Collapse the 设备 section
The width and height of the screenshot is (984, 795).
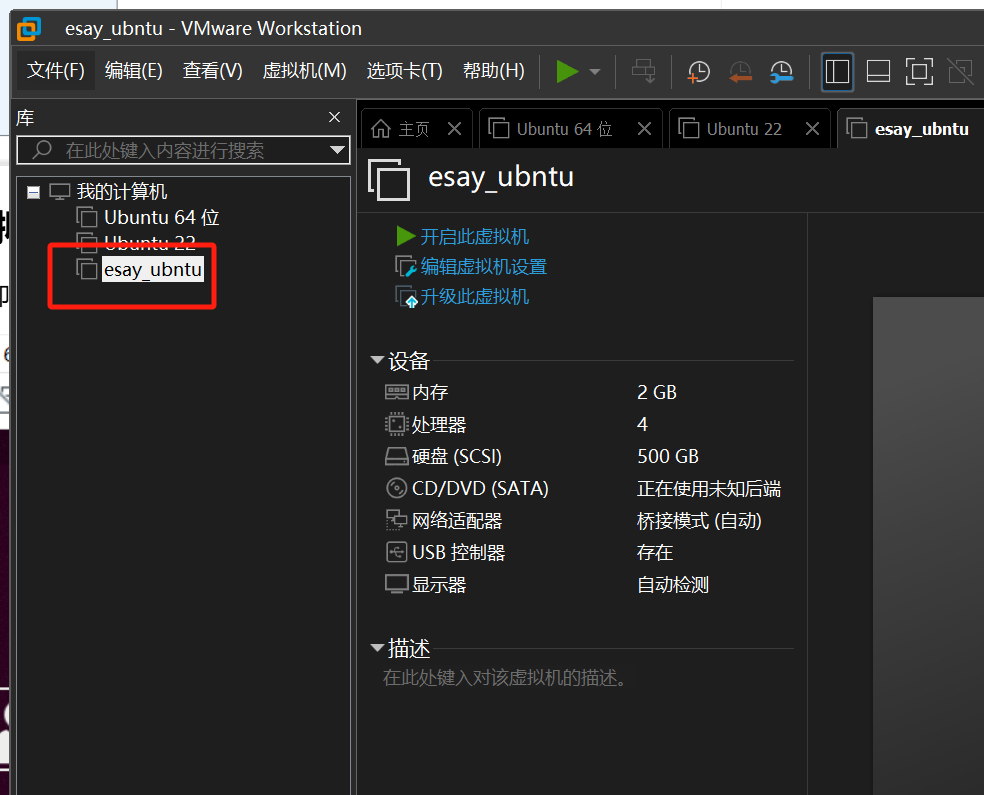[x=377, y=360]
